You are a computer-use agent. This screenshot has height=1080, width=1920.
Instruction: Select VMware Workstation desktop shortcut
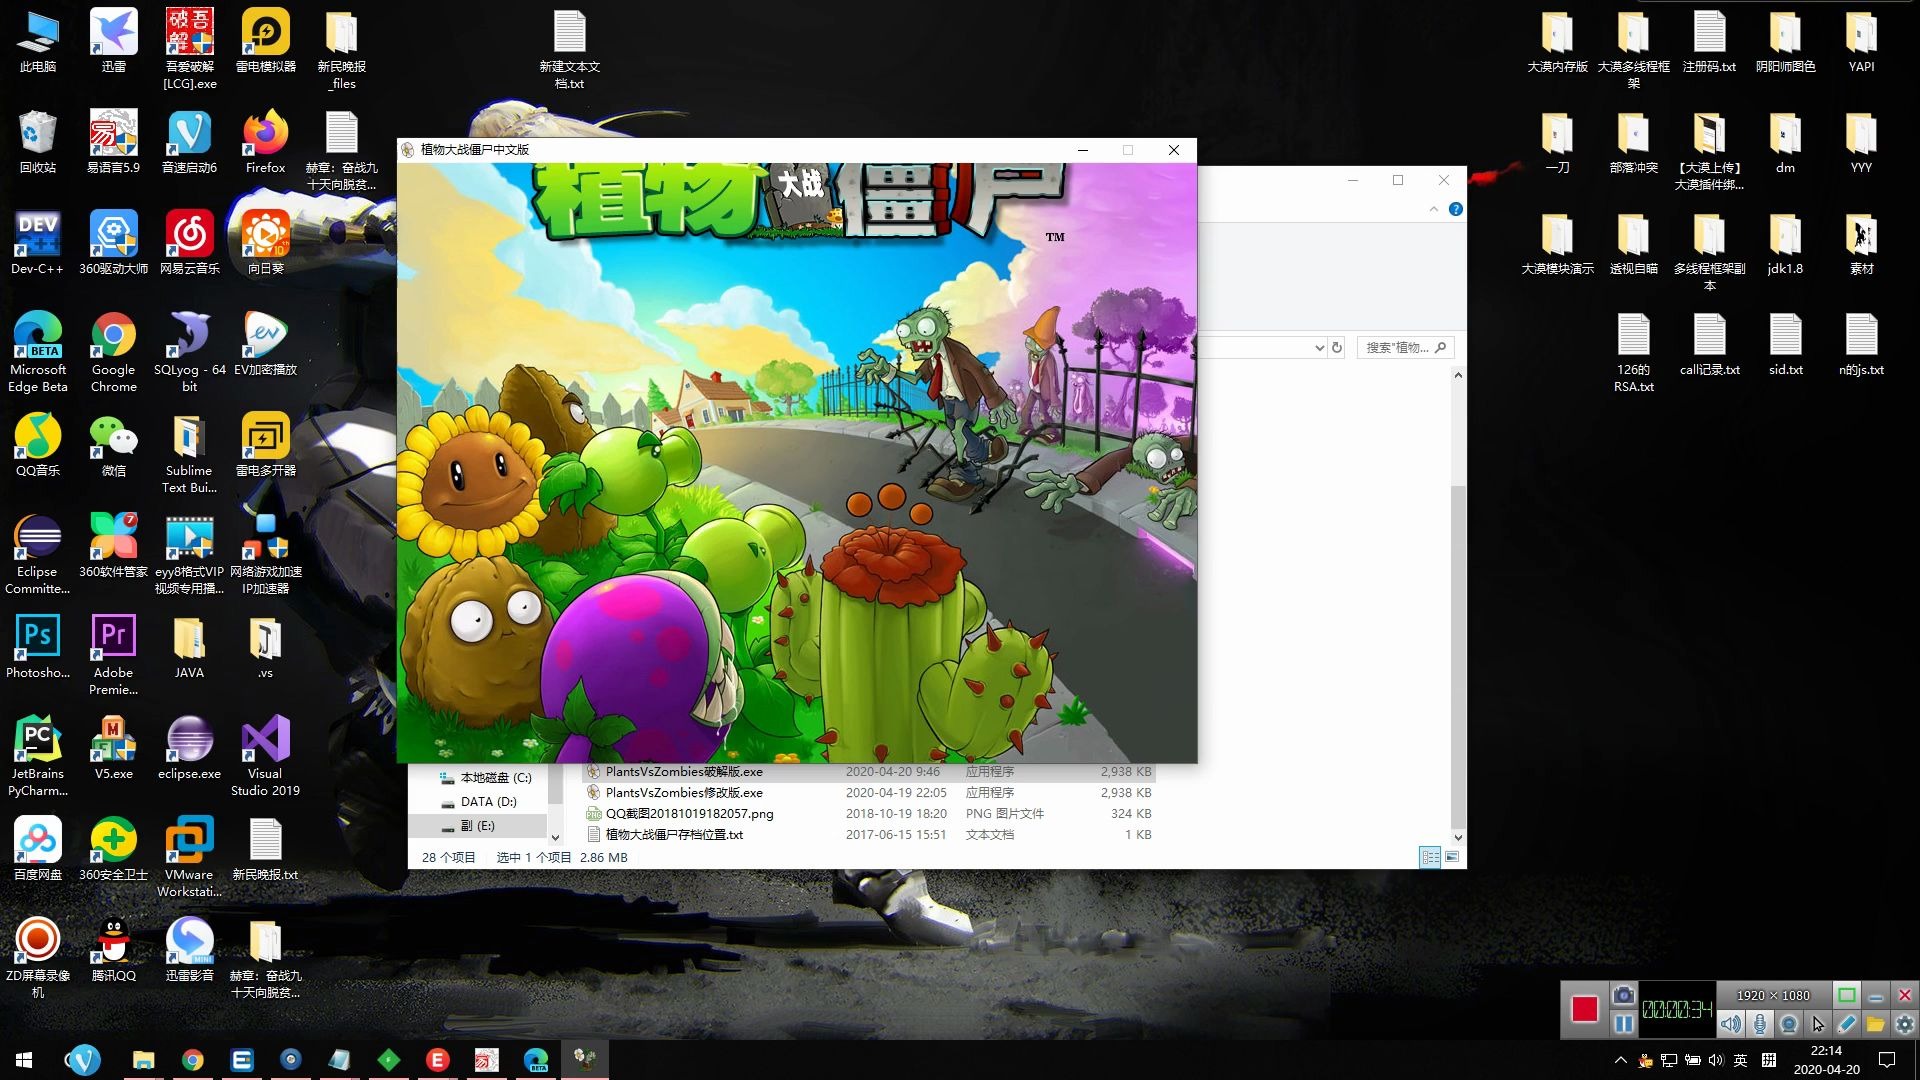pyautogui.click(x=190, y=857)
